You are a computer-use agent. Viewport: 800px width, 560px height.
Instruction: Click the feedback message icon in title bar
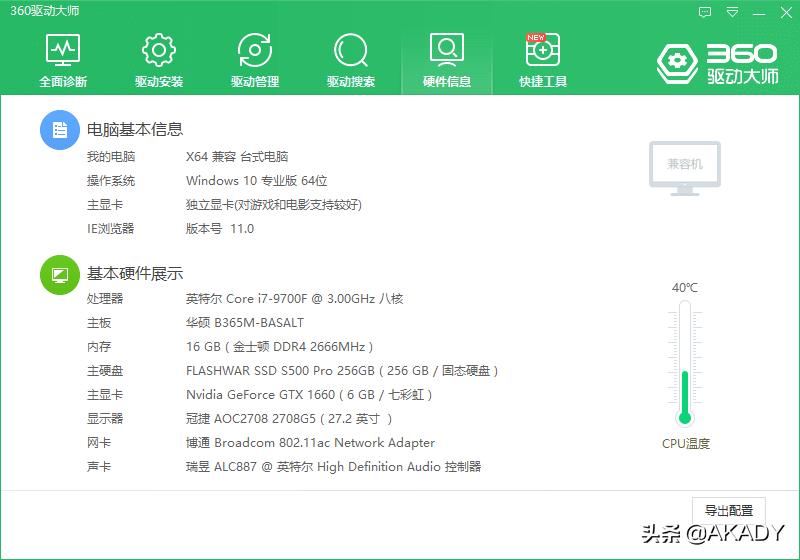tap(705, 12)
